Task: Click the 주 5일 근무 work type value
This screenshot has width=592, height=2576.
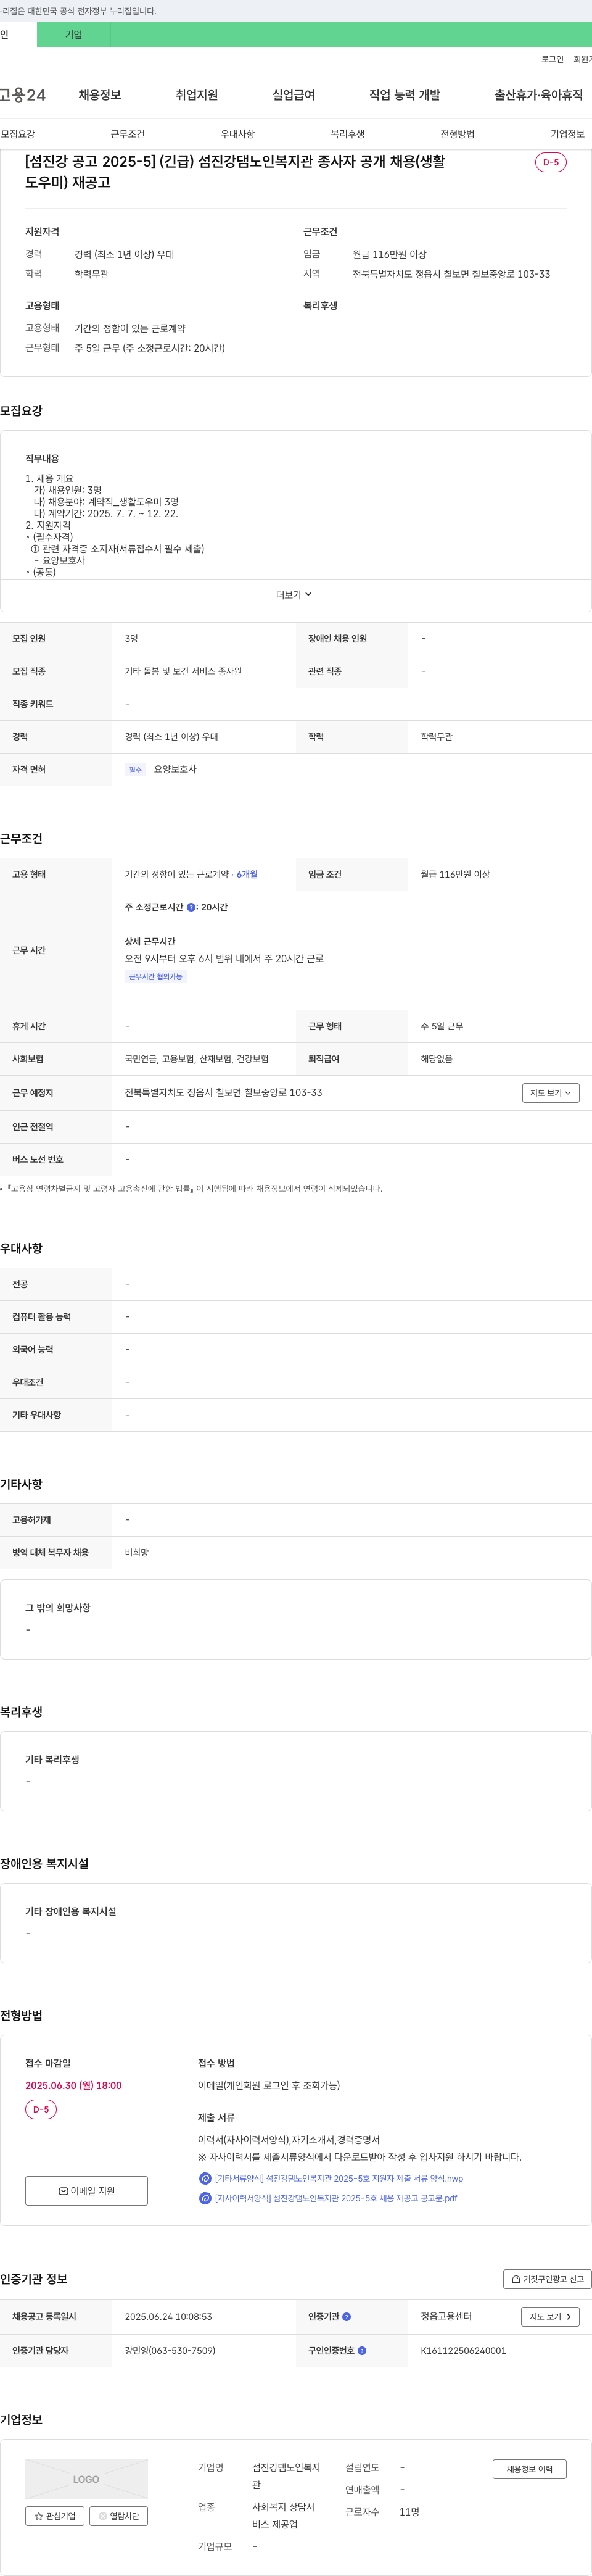Action: [442, 1026]
